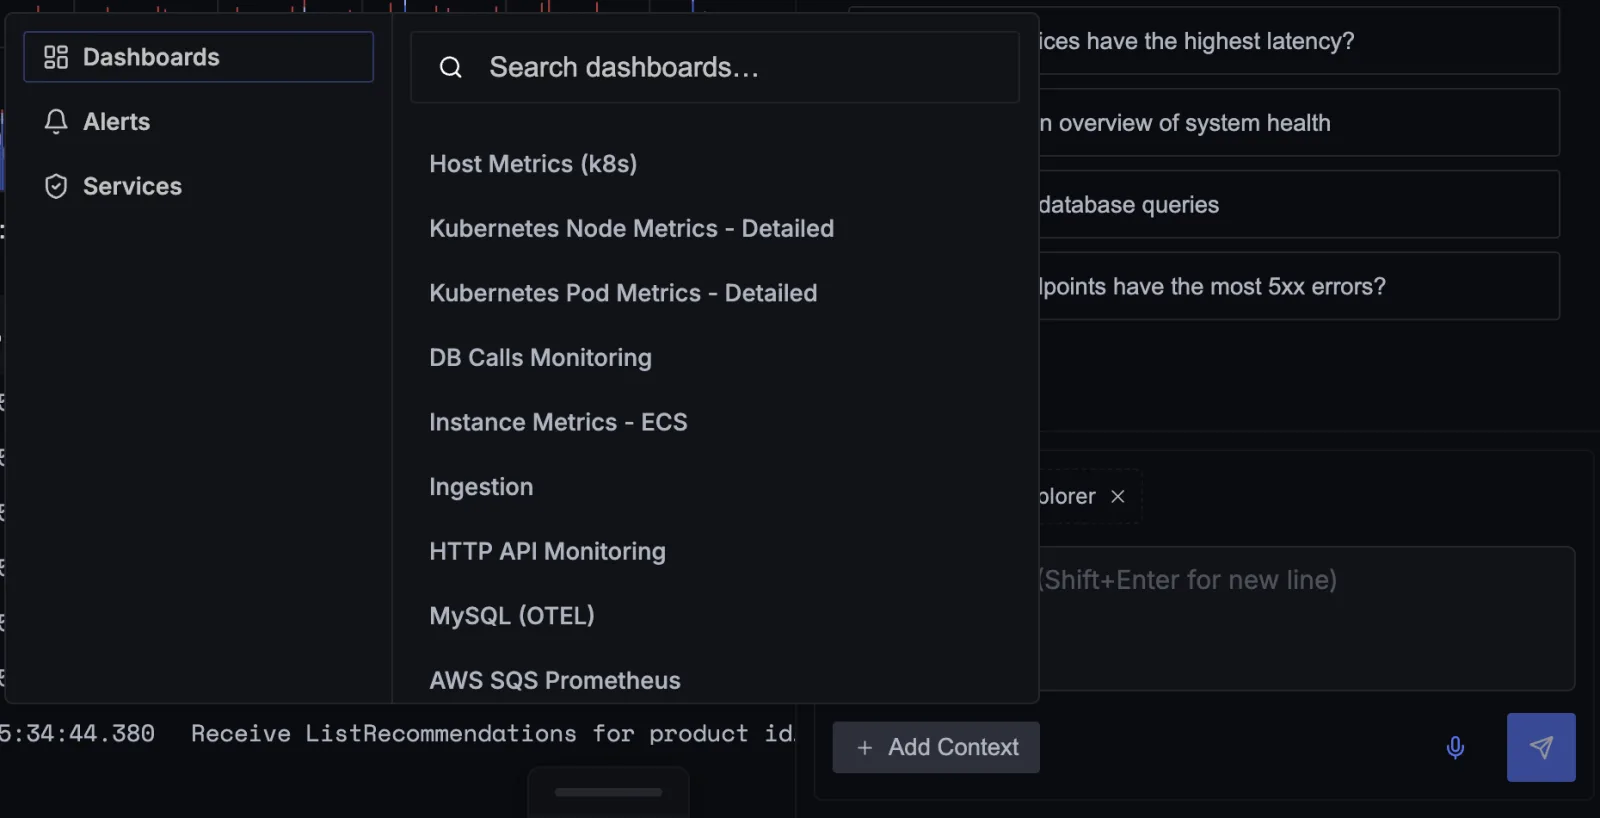Pick AWS SQS Prometheus dashboard

tap(555, 680)
